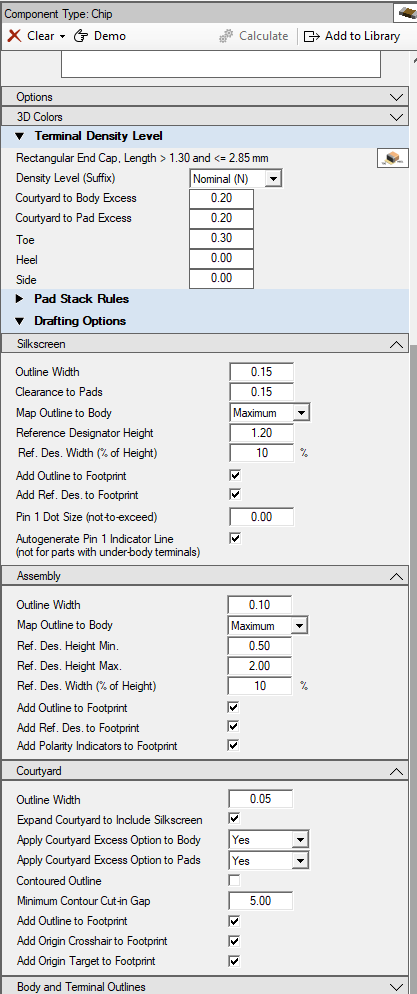Collapse the Silkscreen section chevron

tap(397, 344)
